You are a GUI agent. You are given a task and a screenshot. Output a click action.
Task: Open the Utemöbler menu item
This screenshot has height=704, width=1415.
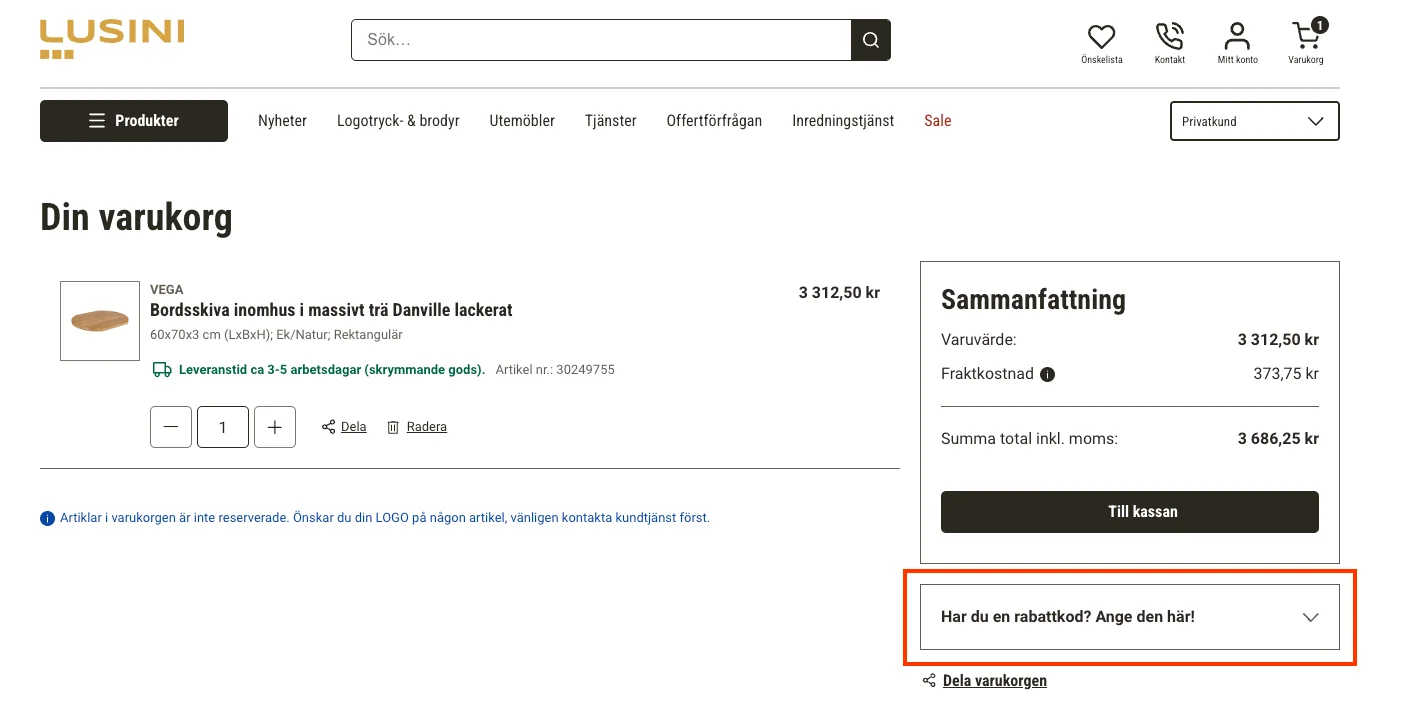point(522,121)
